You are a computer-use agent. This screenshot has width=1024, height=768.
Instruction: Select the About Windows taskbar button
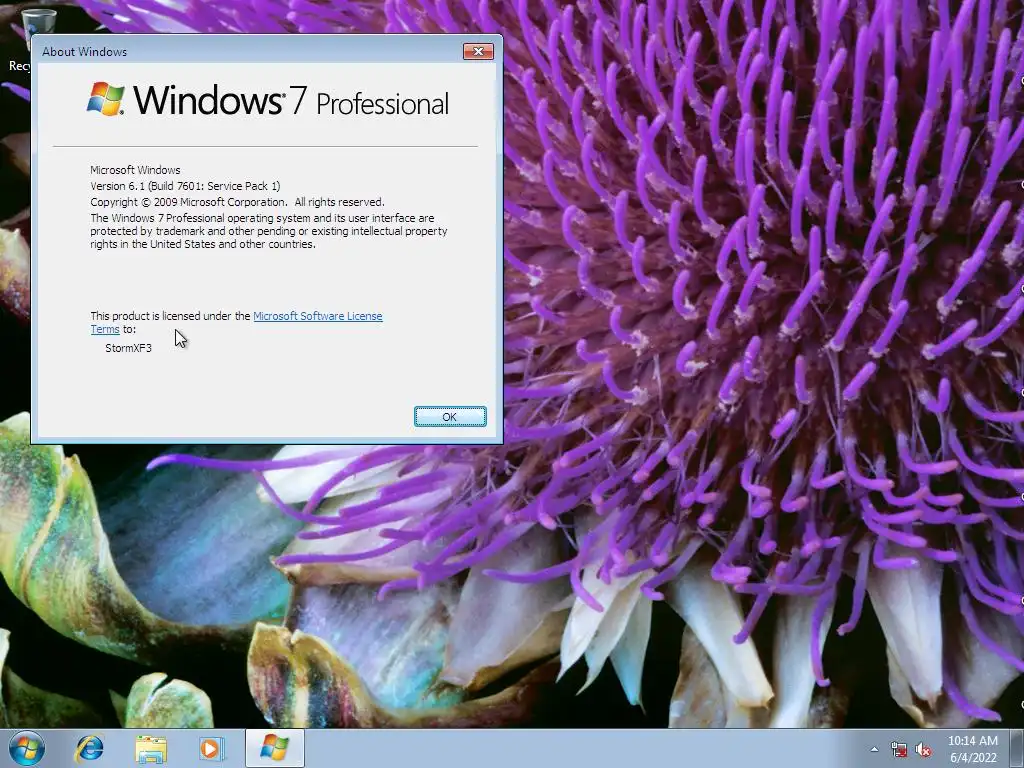[x=274, y=748]
